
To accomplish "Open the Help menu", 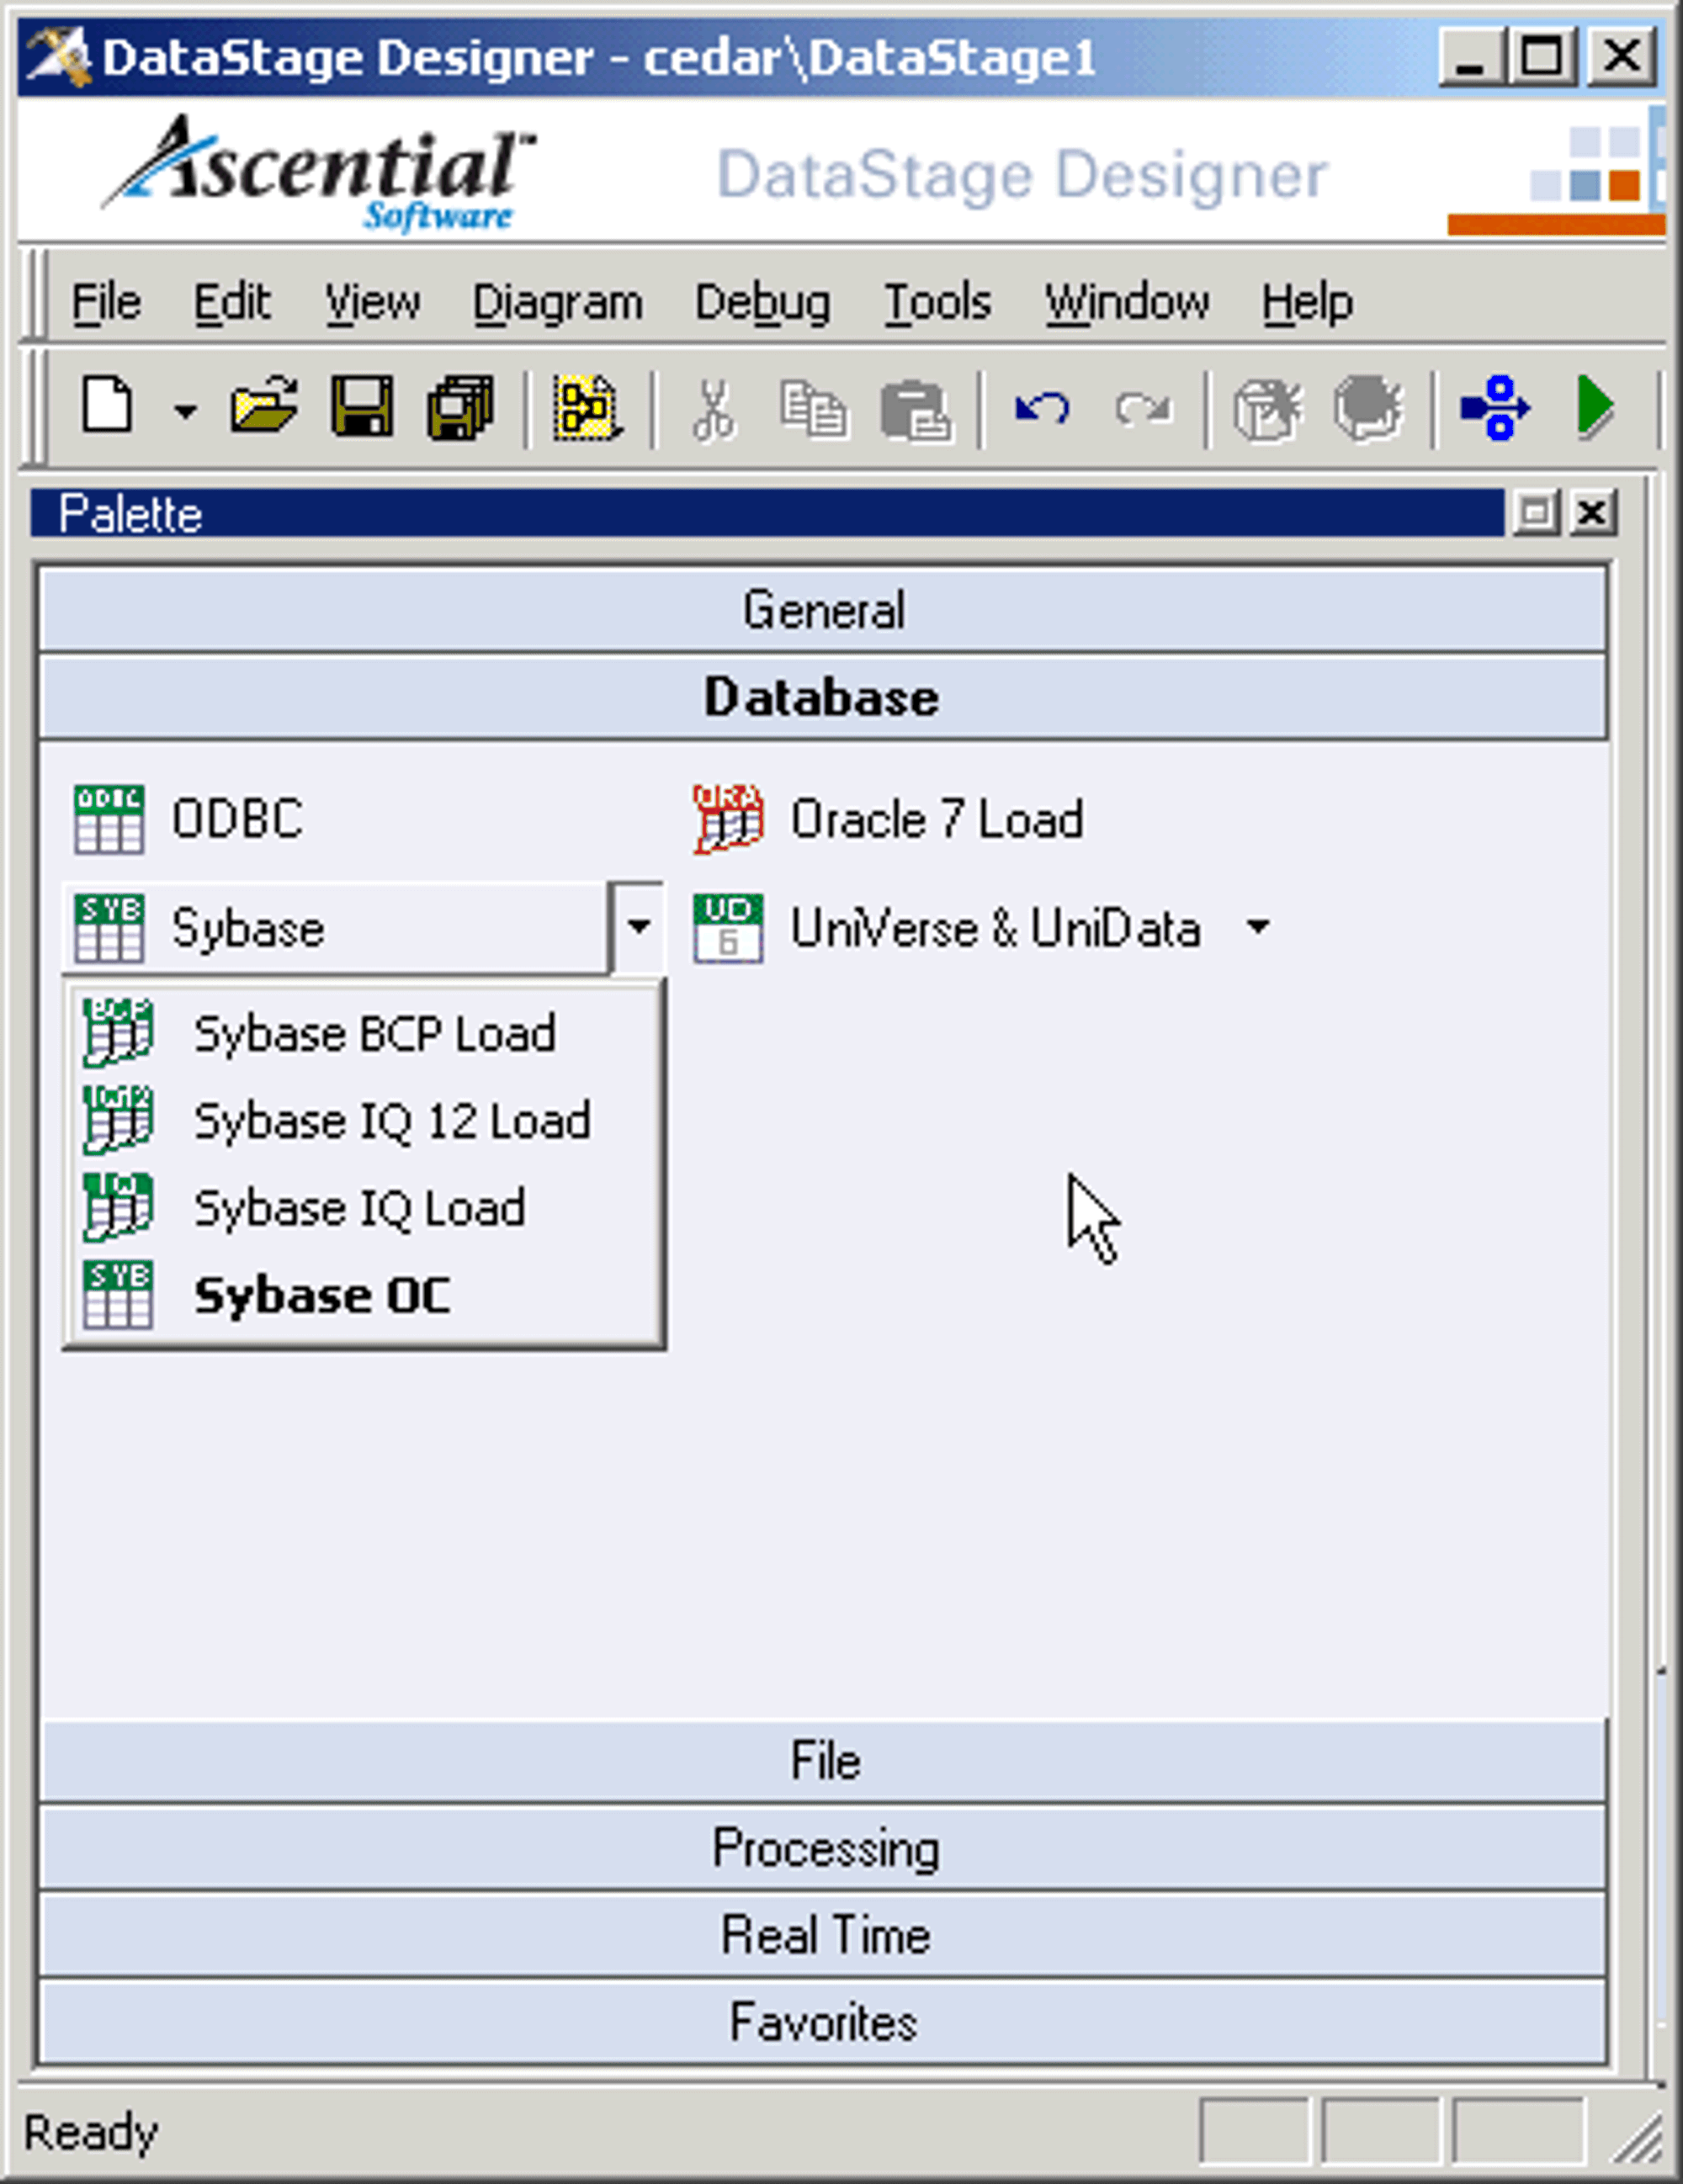I will point(1307,302).
